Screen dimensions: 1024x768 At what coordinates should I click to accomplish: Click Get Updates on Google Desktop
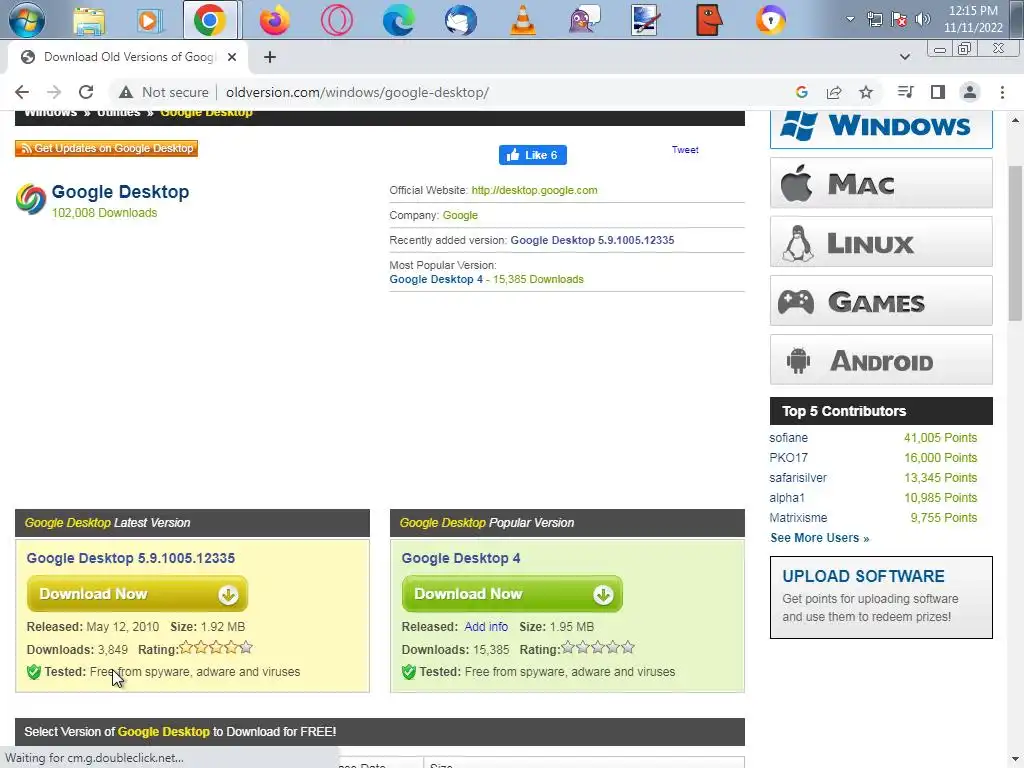point(106,148)
